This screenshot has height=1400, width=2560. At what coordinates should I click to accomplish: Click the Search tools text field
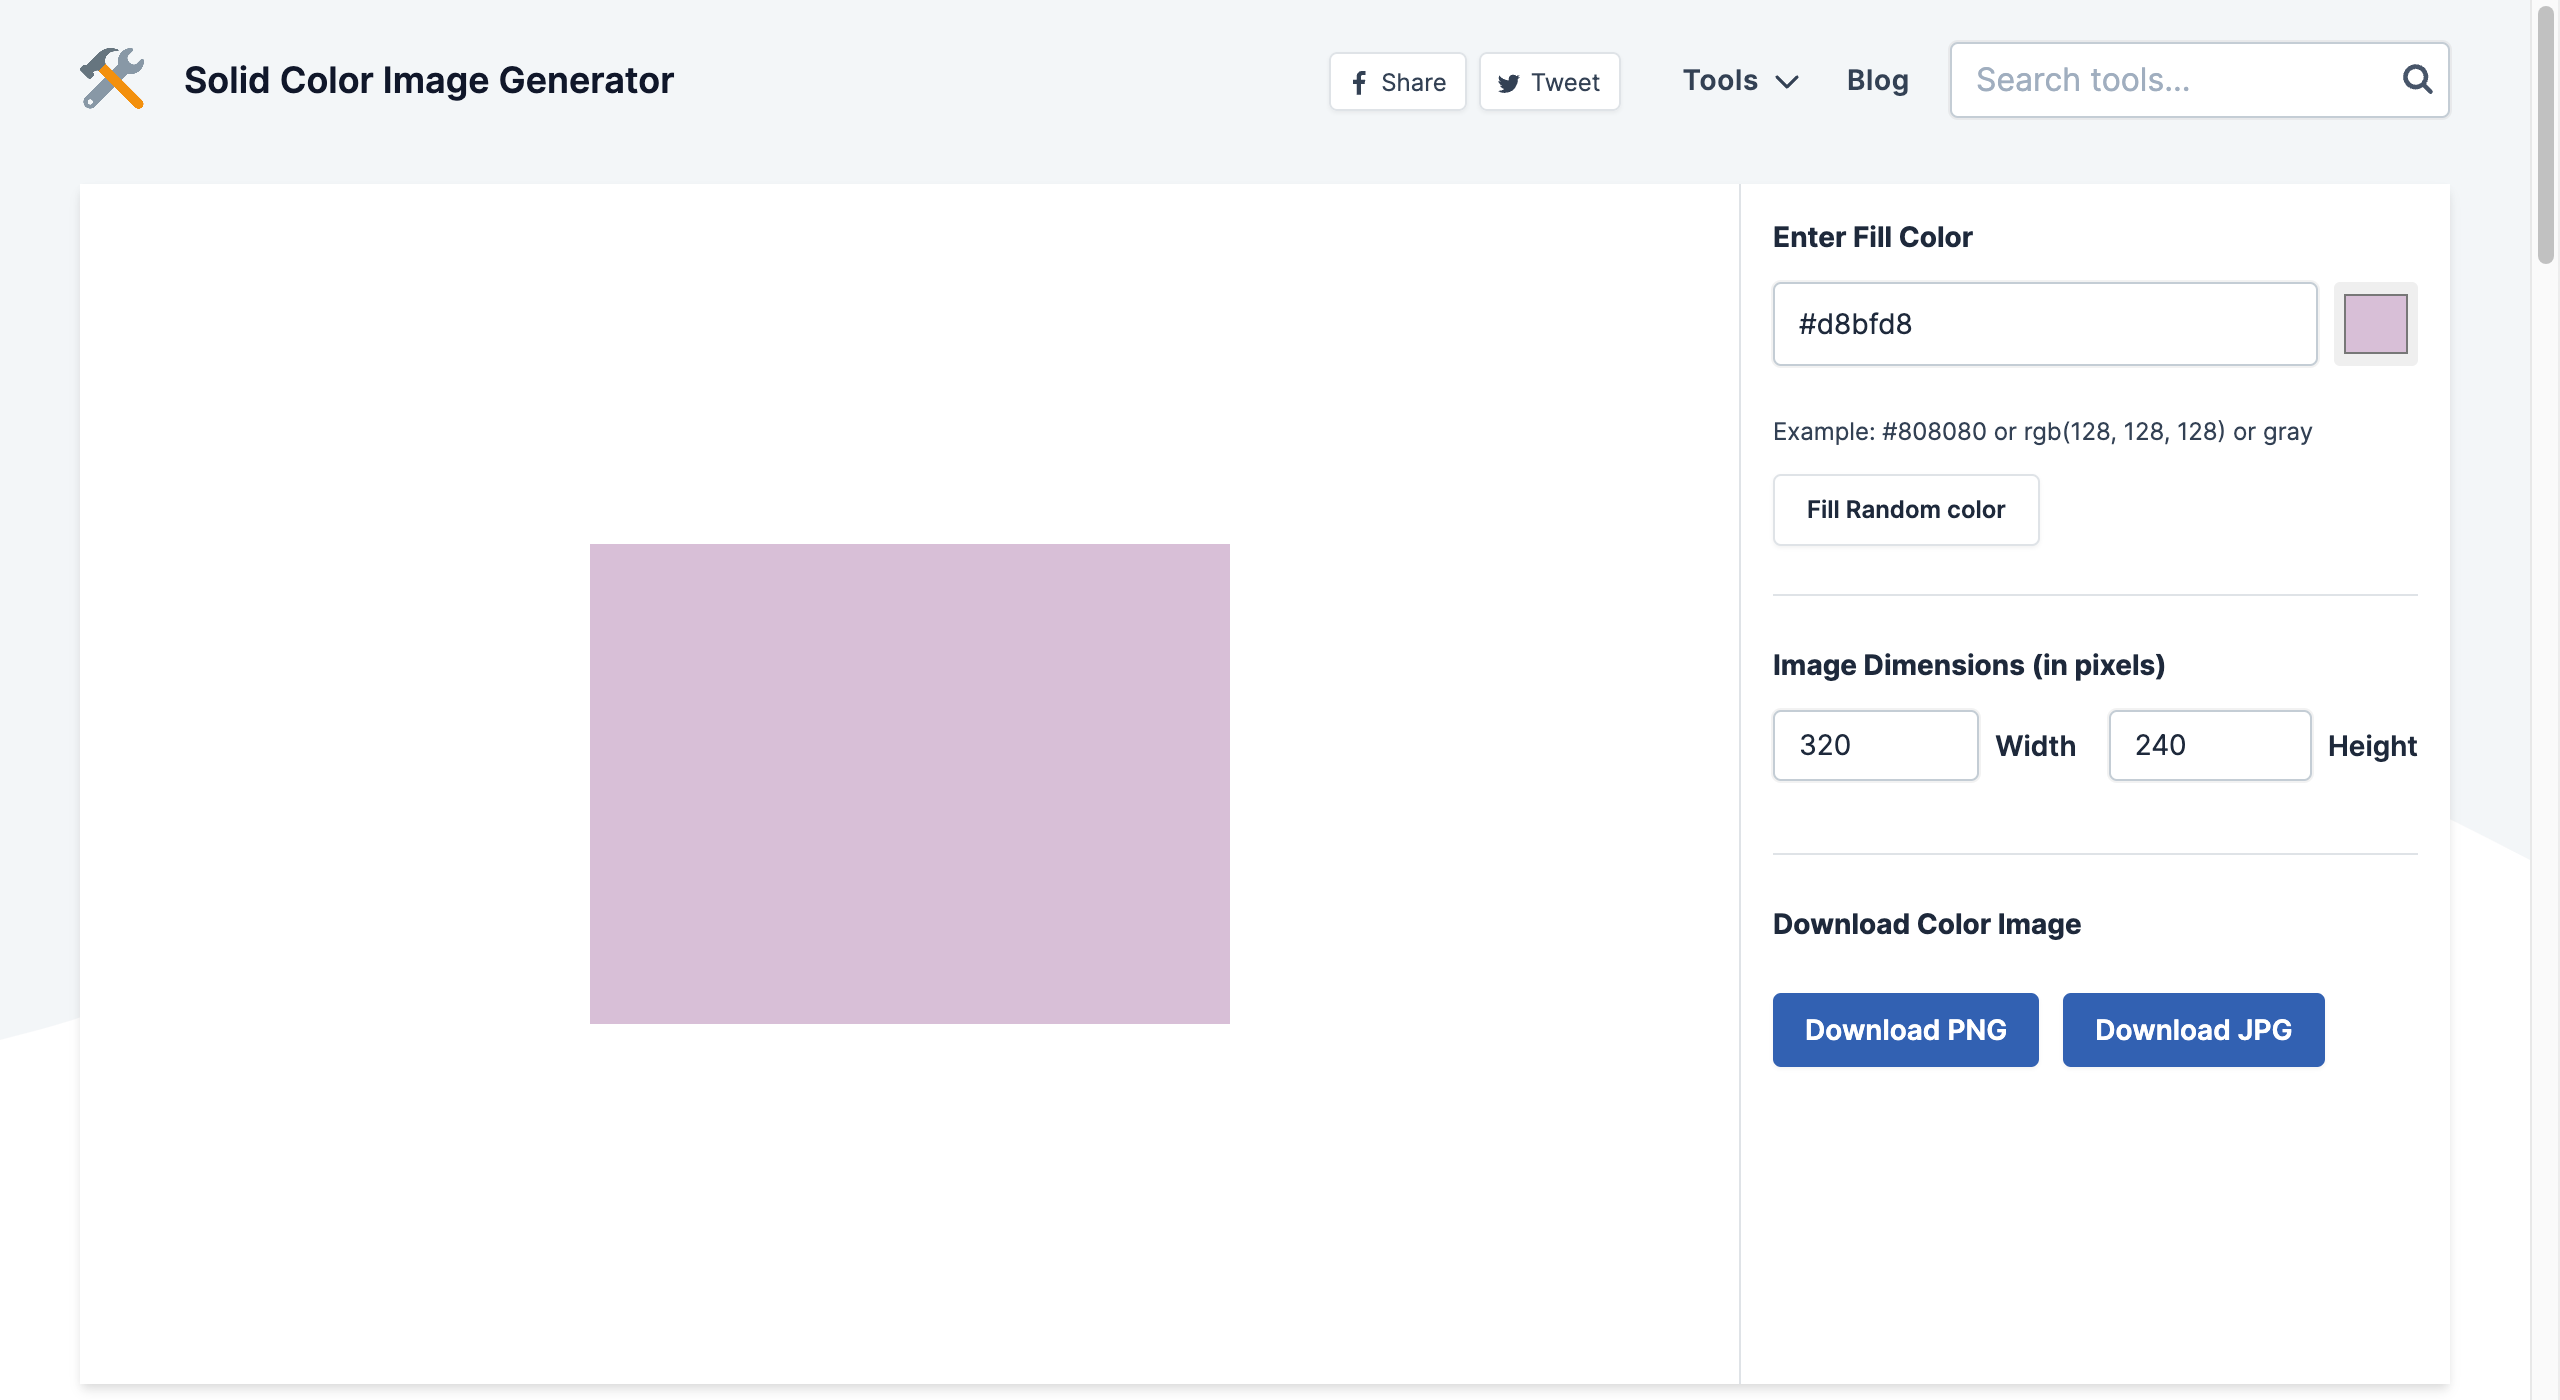[2180, 80]
